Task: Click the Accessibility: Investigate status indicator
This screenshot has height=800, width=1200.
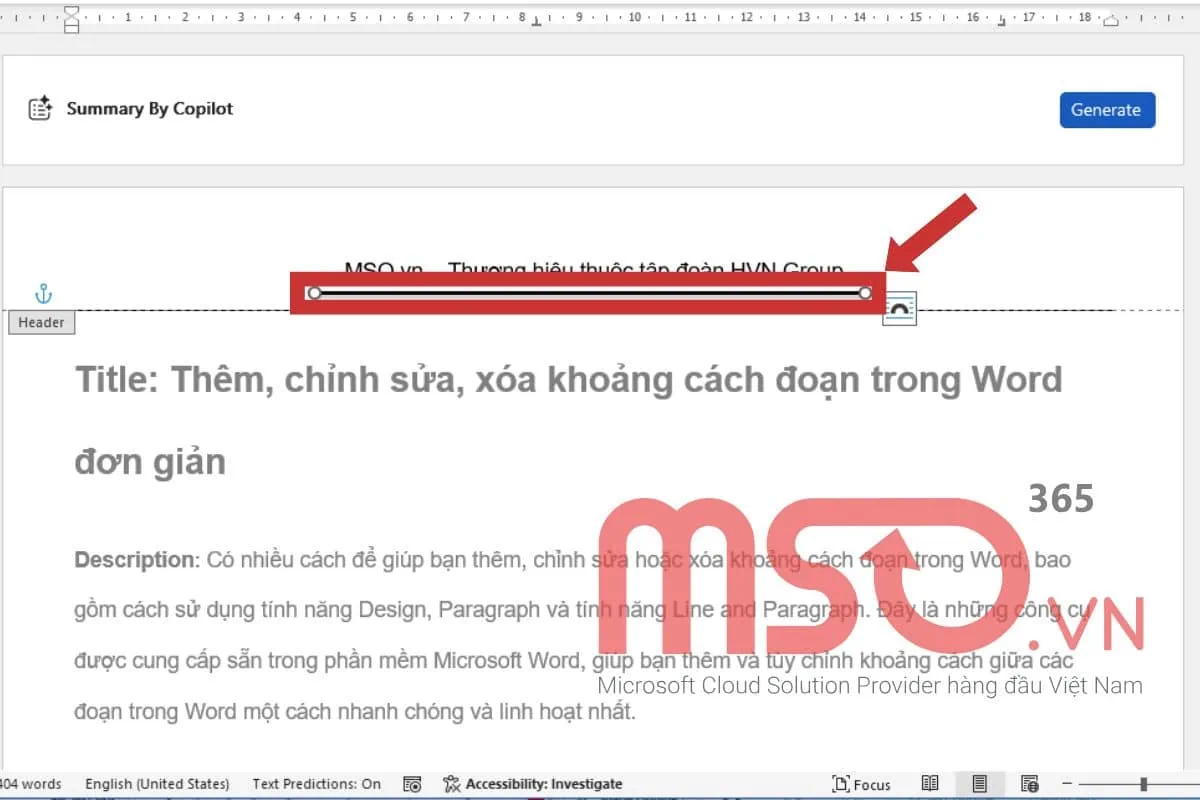Action: point(533,784)
